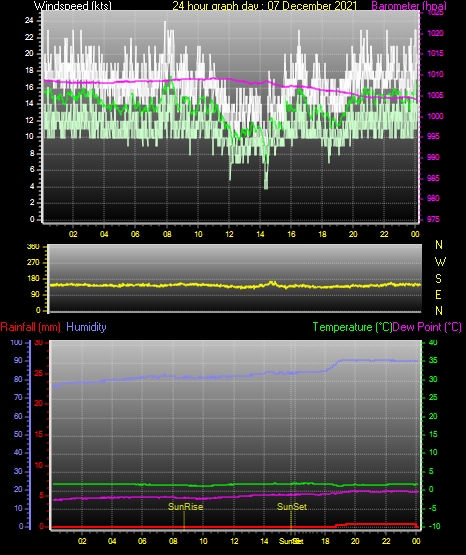Click the Windspeed (kts) axis title
The height and width of the screenshot is (555, 466).
click(73, 5)
